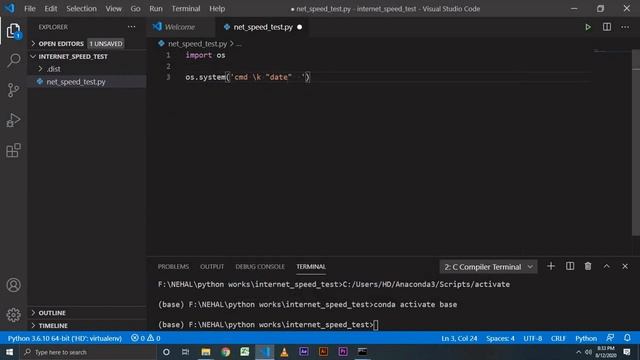The image size is (640, 360).
Task: Change line ending via CRLF
Action: pyautogui.click(x=558, y=338)
